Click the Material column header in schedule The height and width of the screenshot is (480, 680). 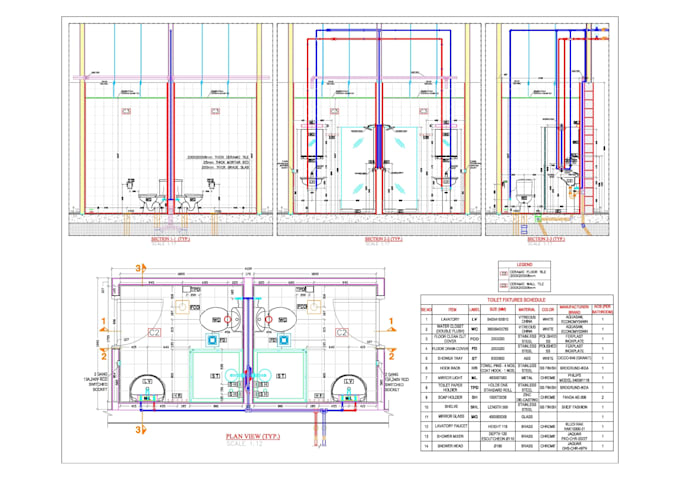[x=527, y=310]
